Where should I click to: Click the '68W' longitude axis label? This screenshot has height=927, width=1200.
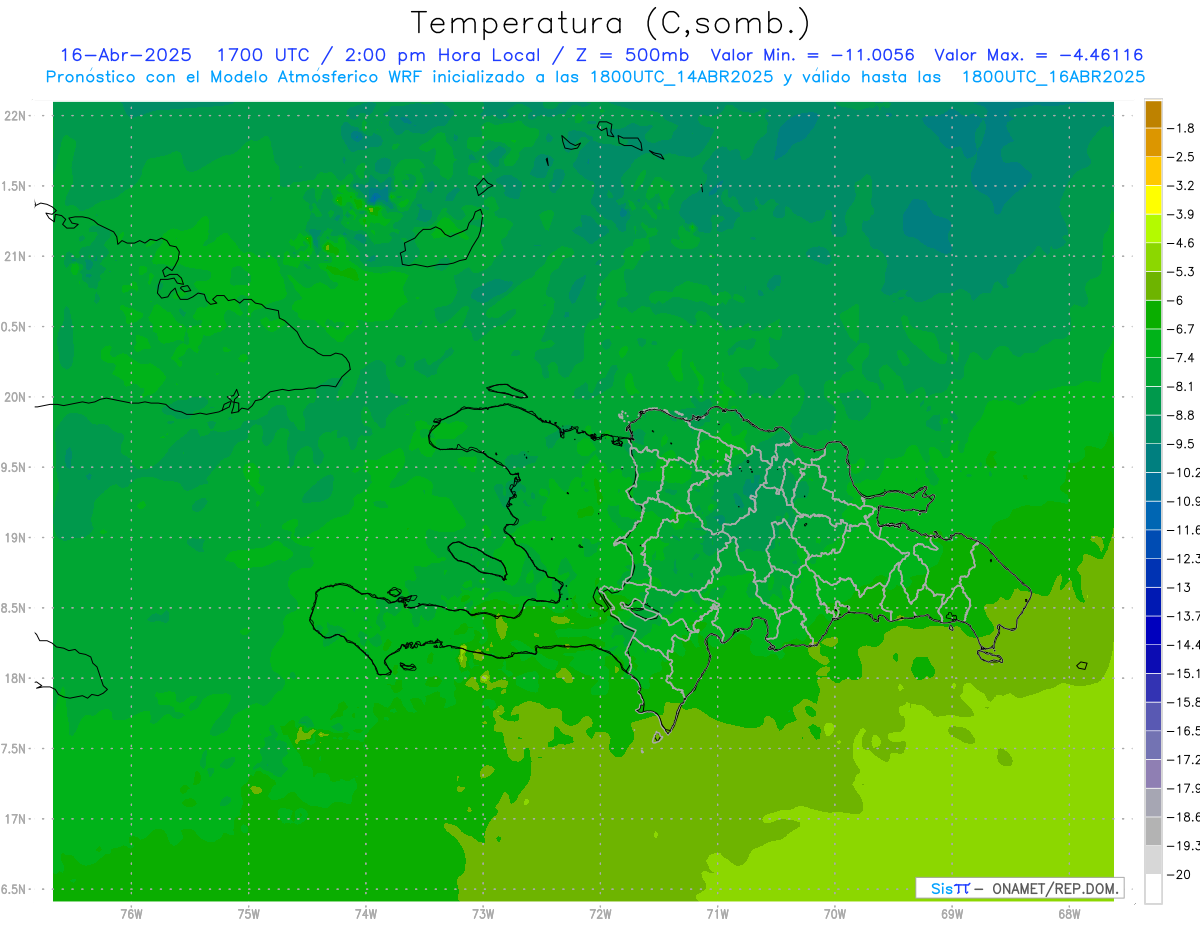[x=1069, y=914]
